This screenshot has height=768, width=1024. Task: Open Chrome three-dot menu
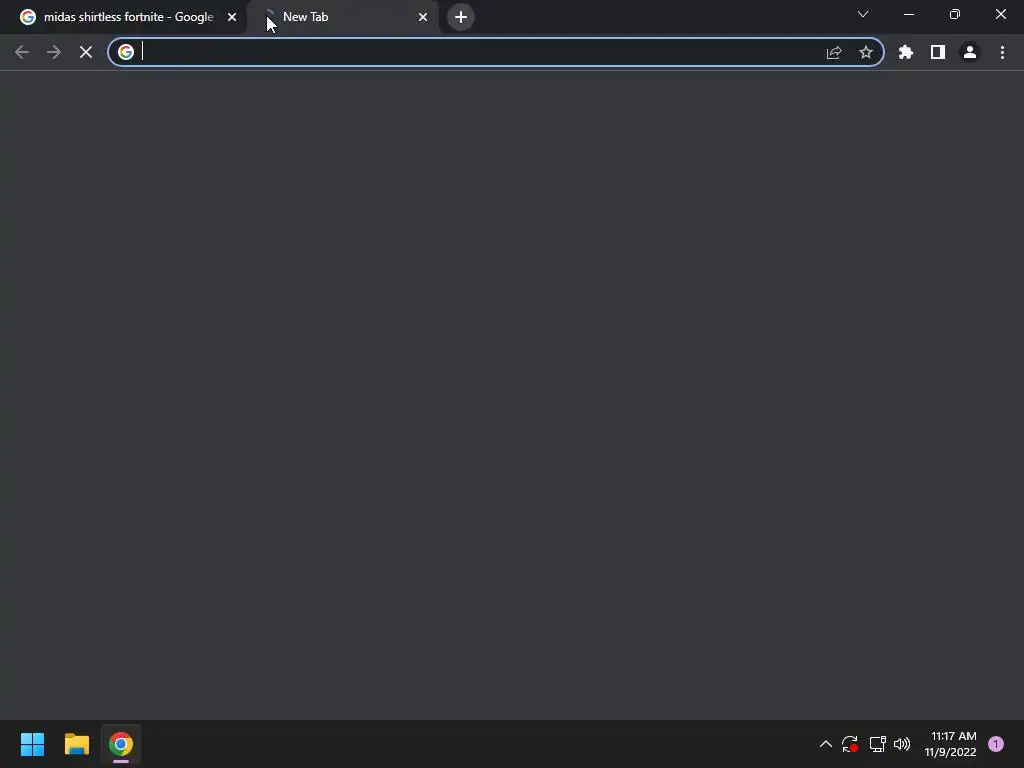[x=1002, y=52]
